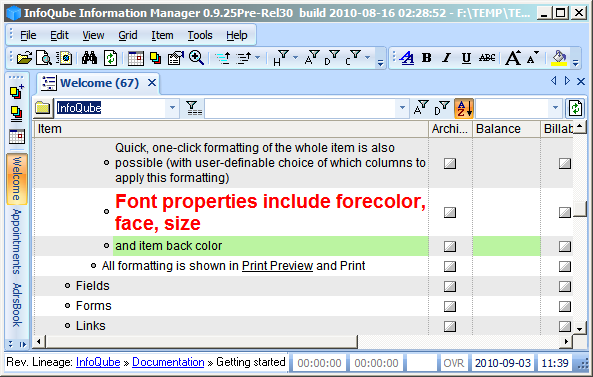The image size is (593, 377).
Task: Toggle the A filter in the grid filter bar
Action: (421, 109)
